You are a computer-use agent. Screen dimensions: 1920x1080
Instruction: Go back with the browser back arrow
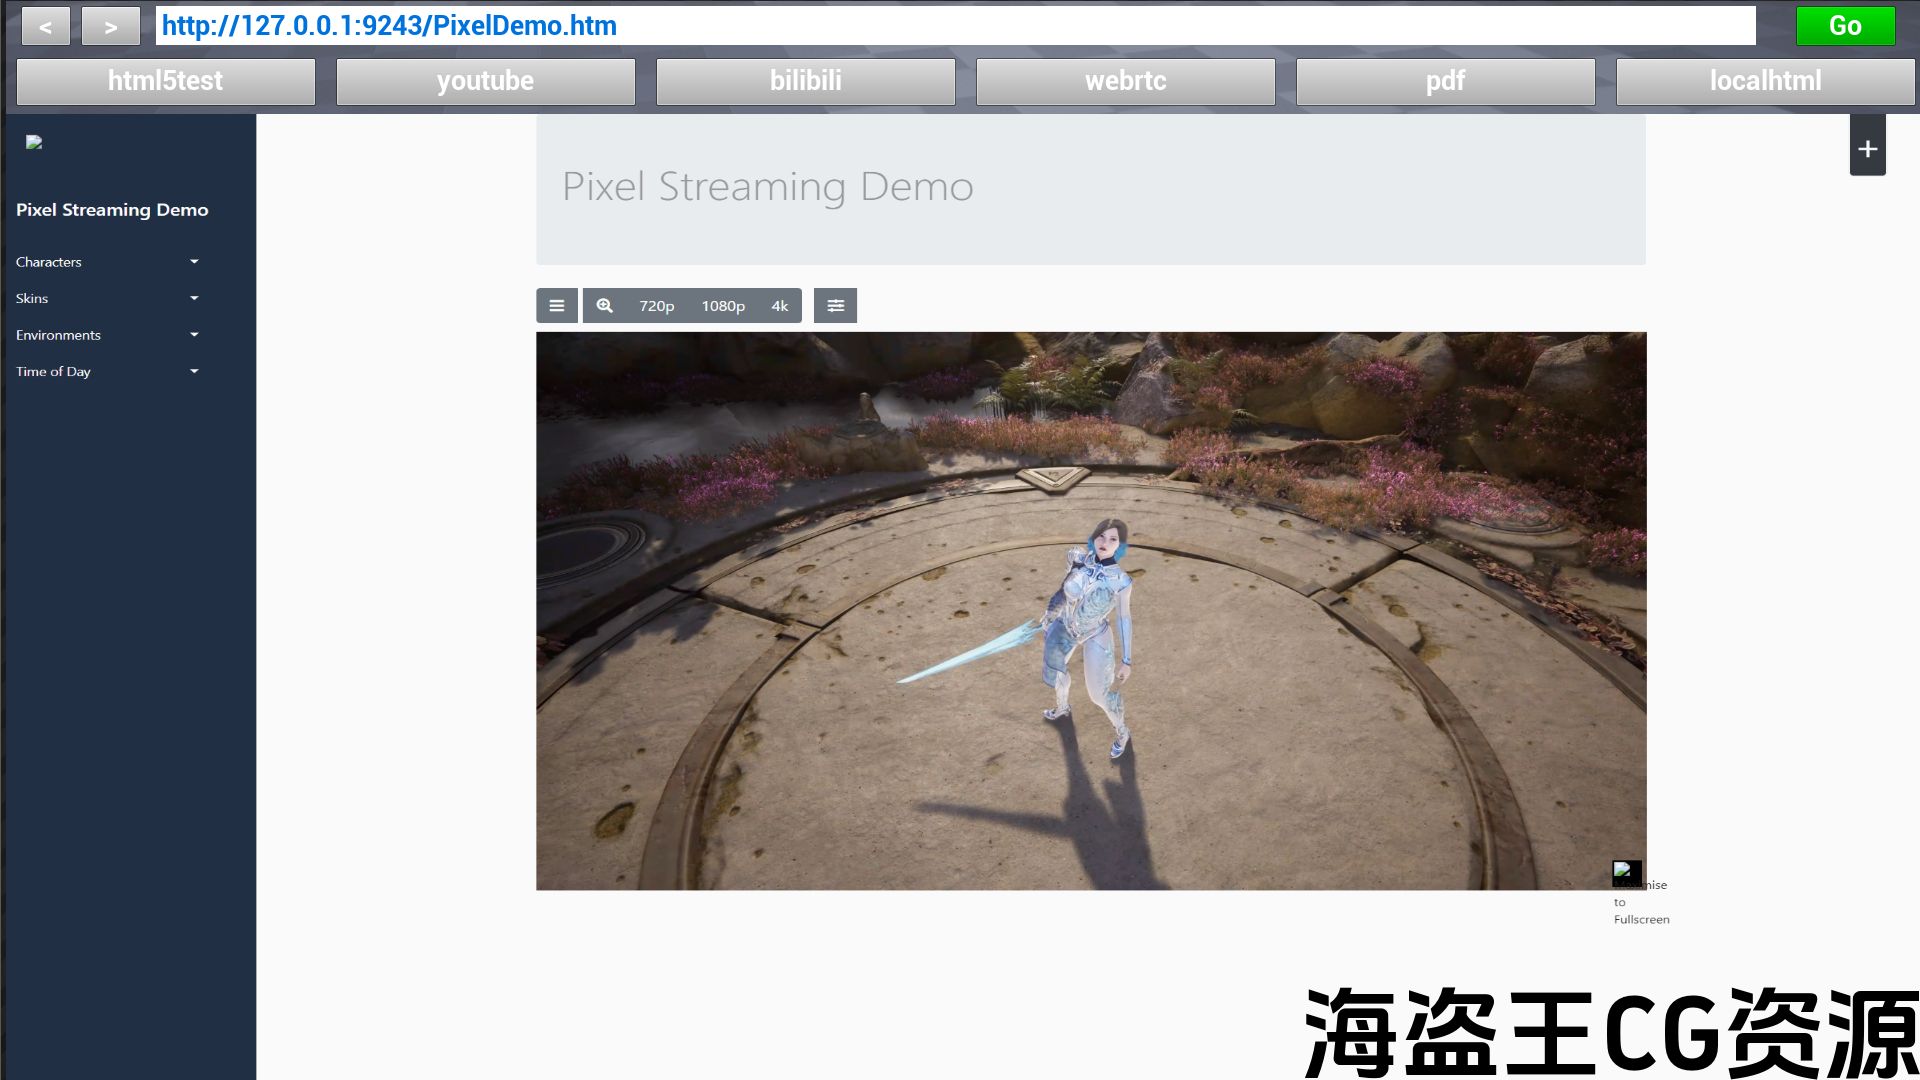(x=45, y=27)
